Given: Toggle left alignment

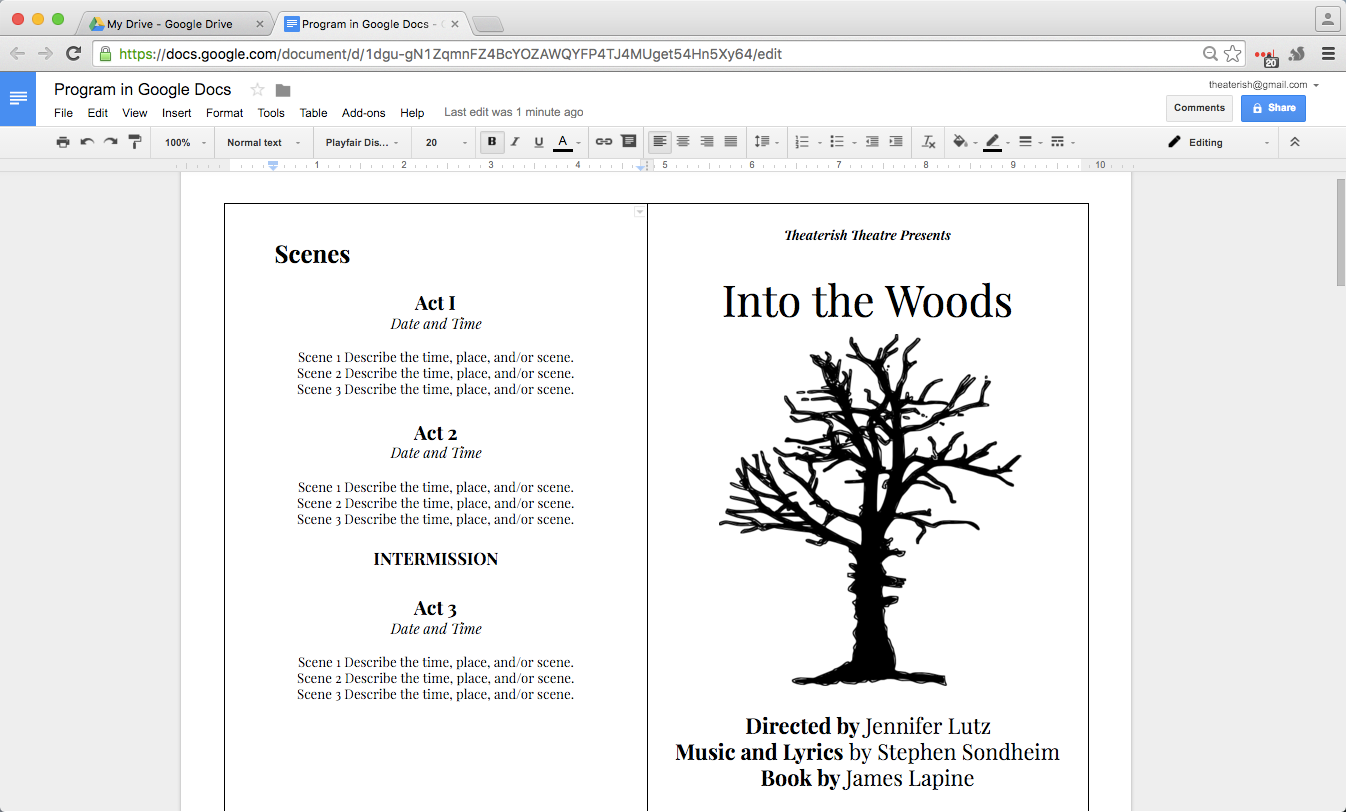Looking at the screenshot, I should [659, 142].
